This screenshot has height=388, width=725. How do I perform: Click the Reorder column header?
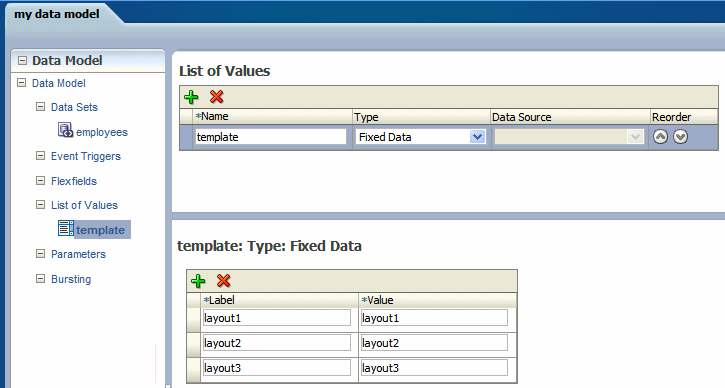[x=684, y=117]
